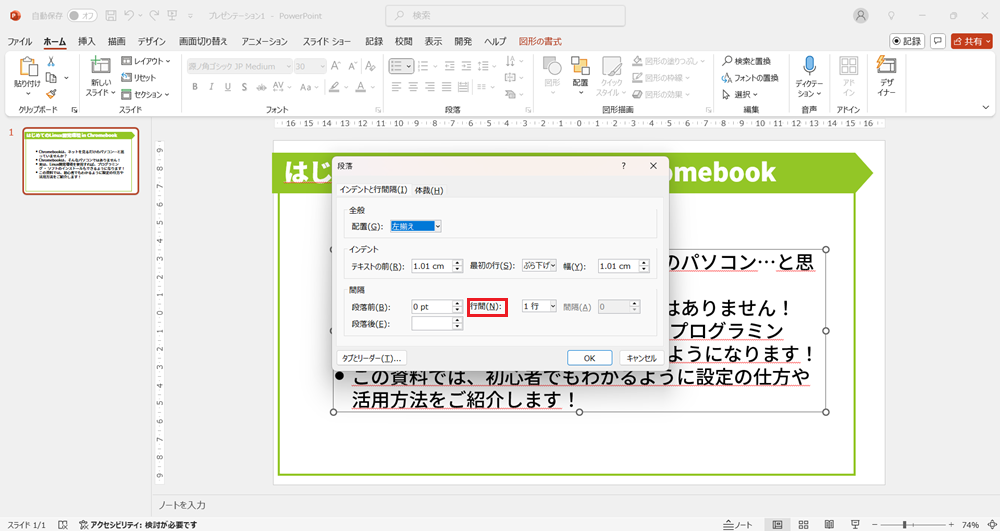Switch to Slide Sorter view icon

point(804,525)
